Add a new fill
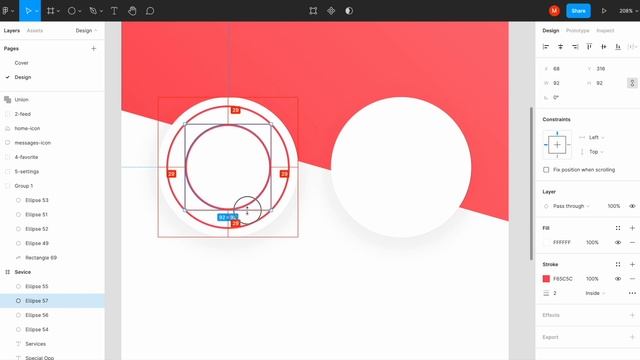The width and height of the screenshot is (640, 360). pos(632,228)
